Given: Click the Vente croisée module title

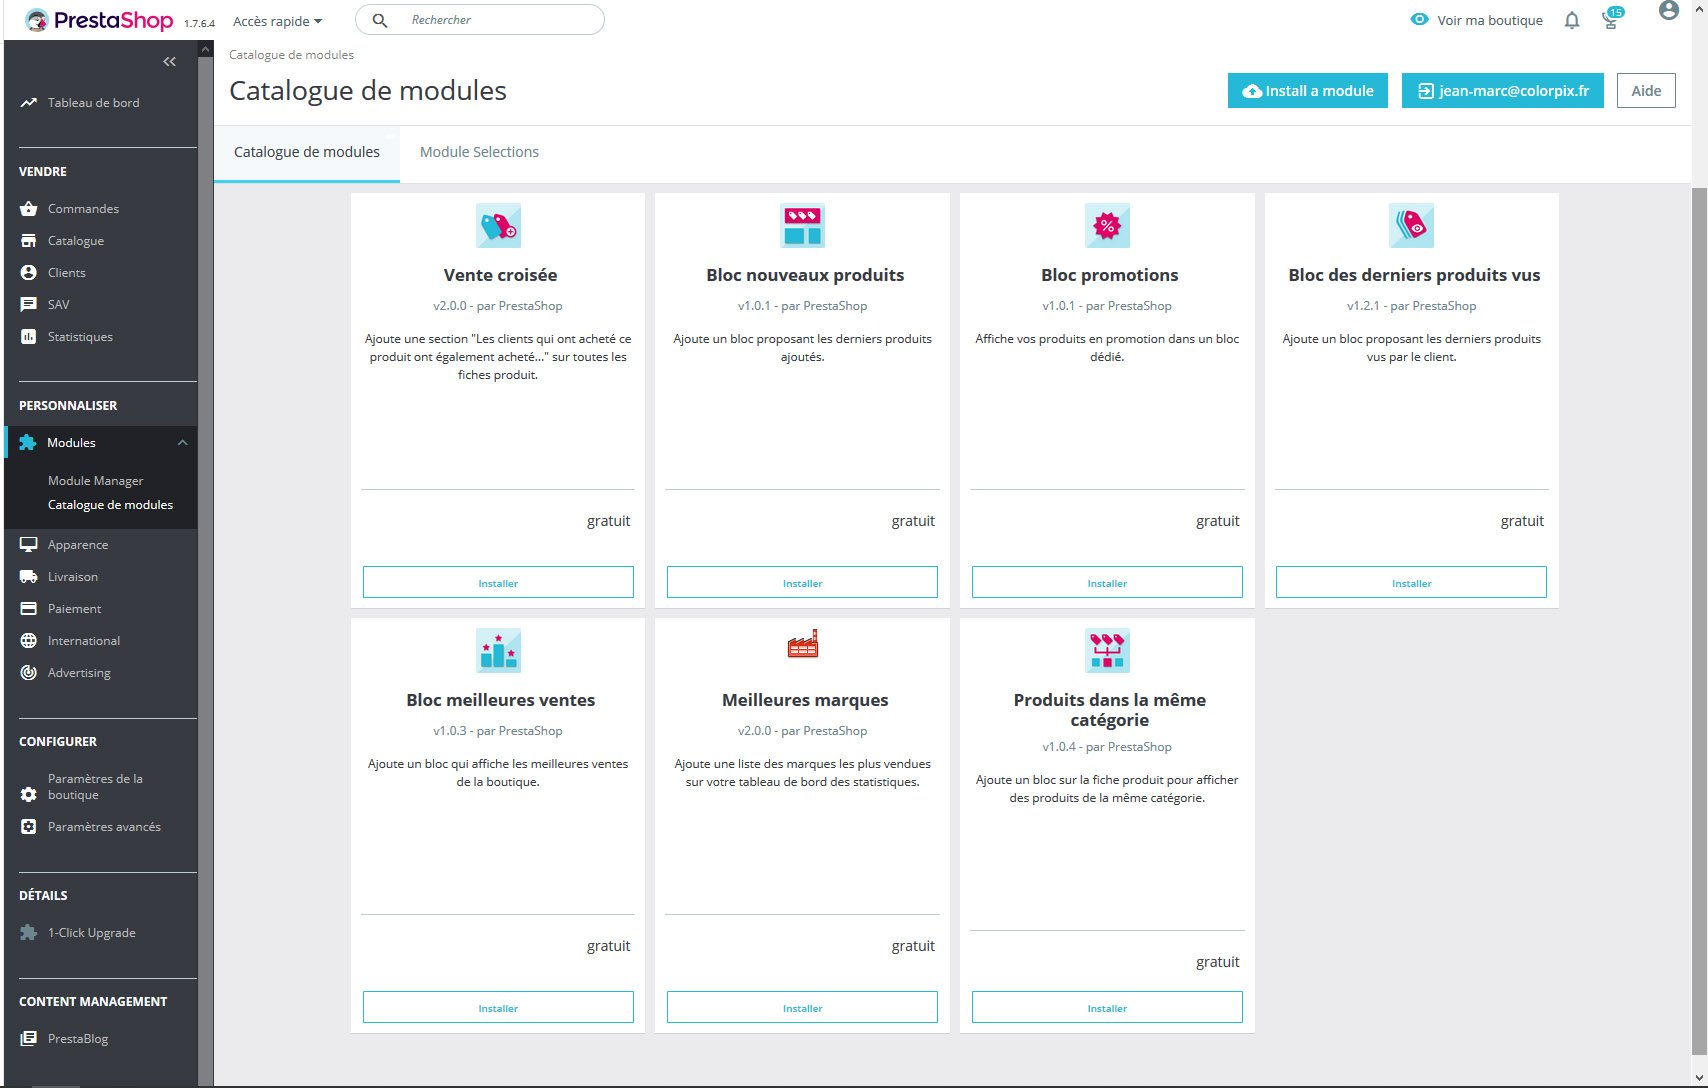Looking at the screenshot, I should [x=500, y=275].
